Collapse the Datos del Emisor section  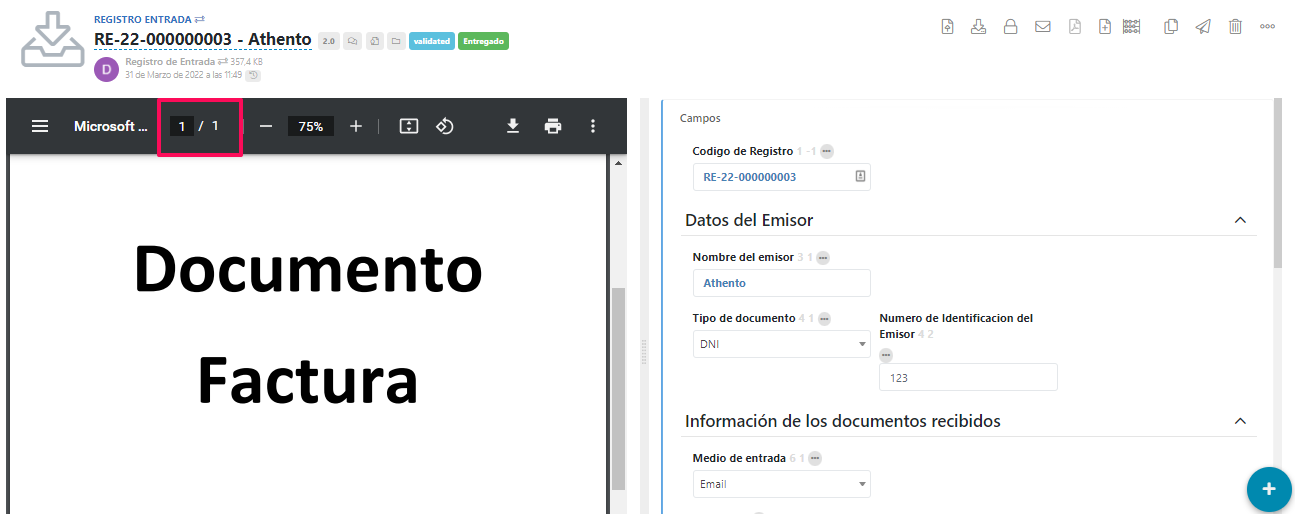(1240, 220)
